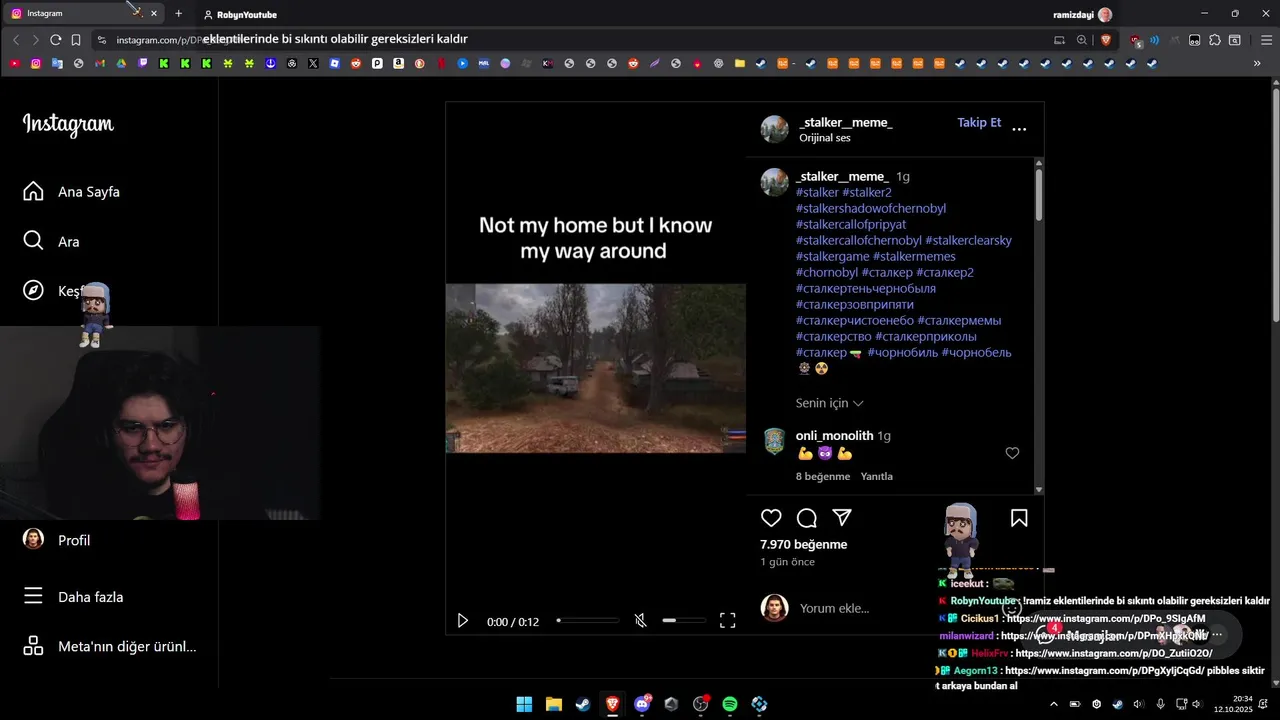
Task: Open the Windows Start menu
Action: coord(524,704)
